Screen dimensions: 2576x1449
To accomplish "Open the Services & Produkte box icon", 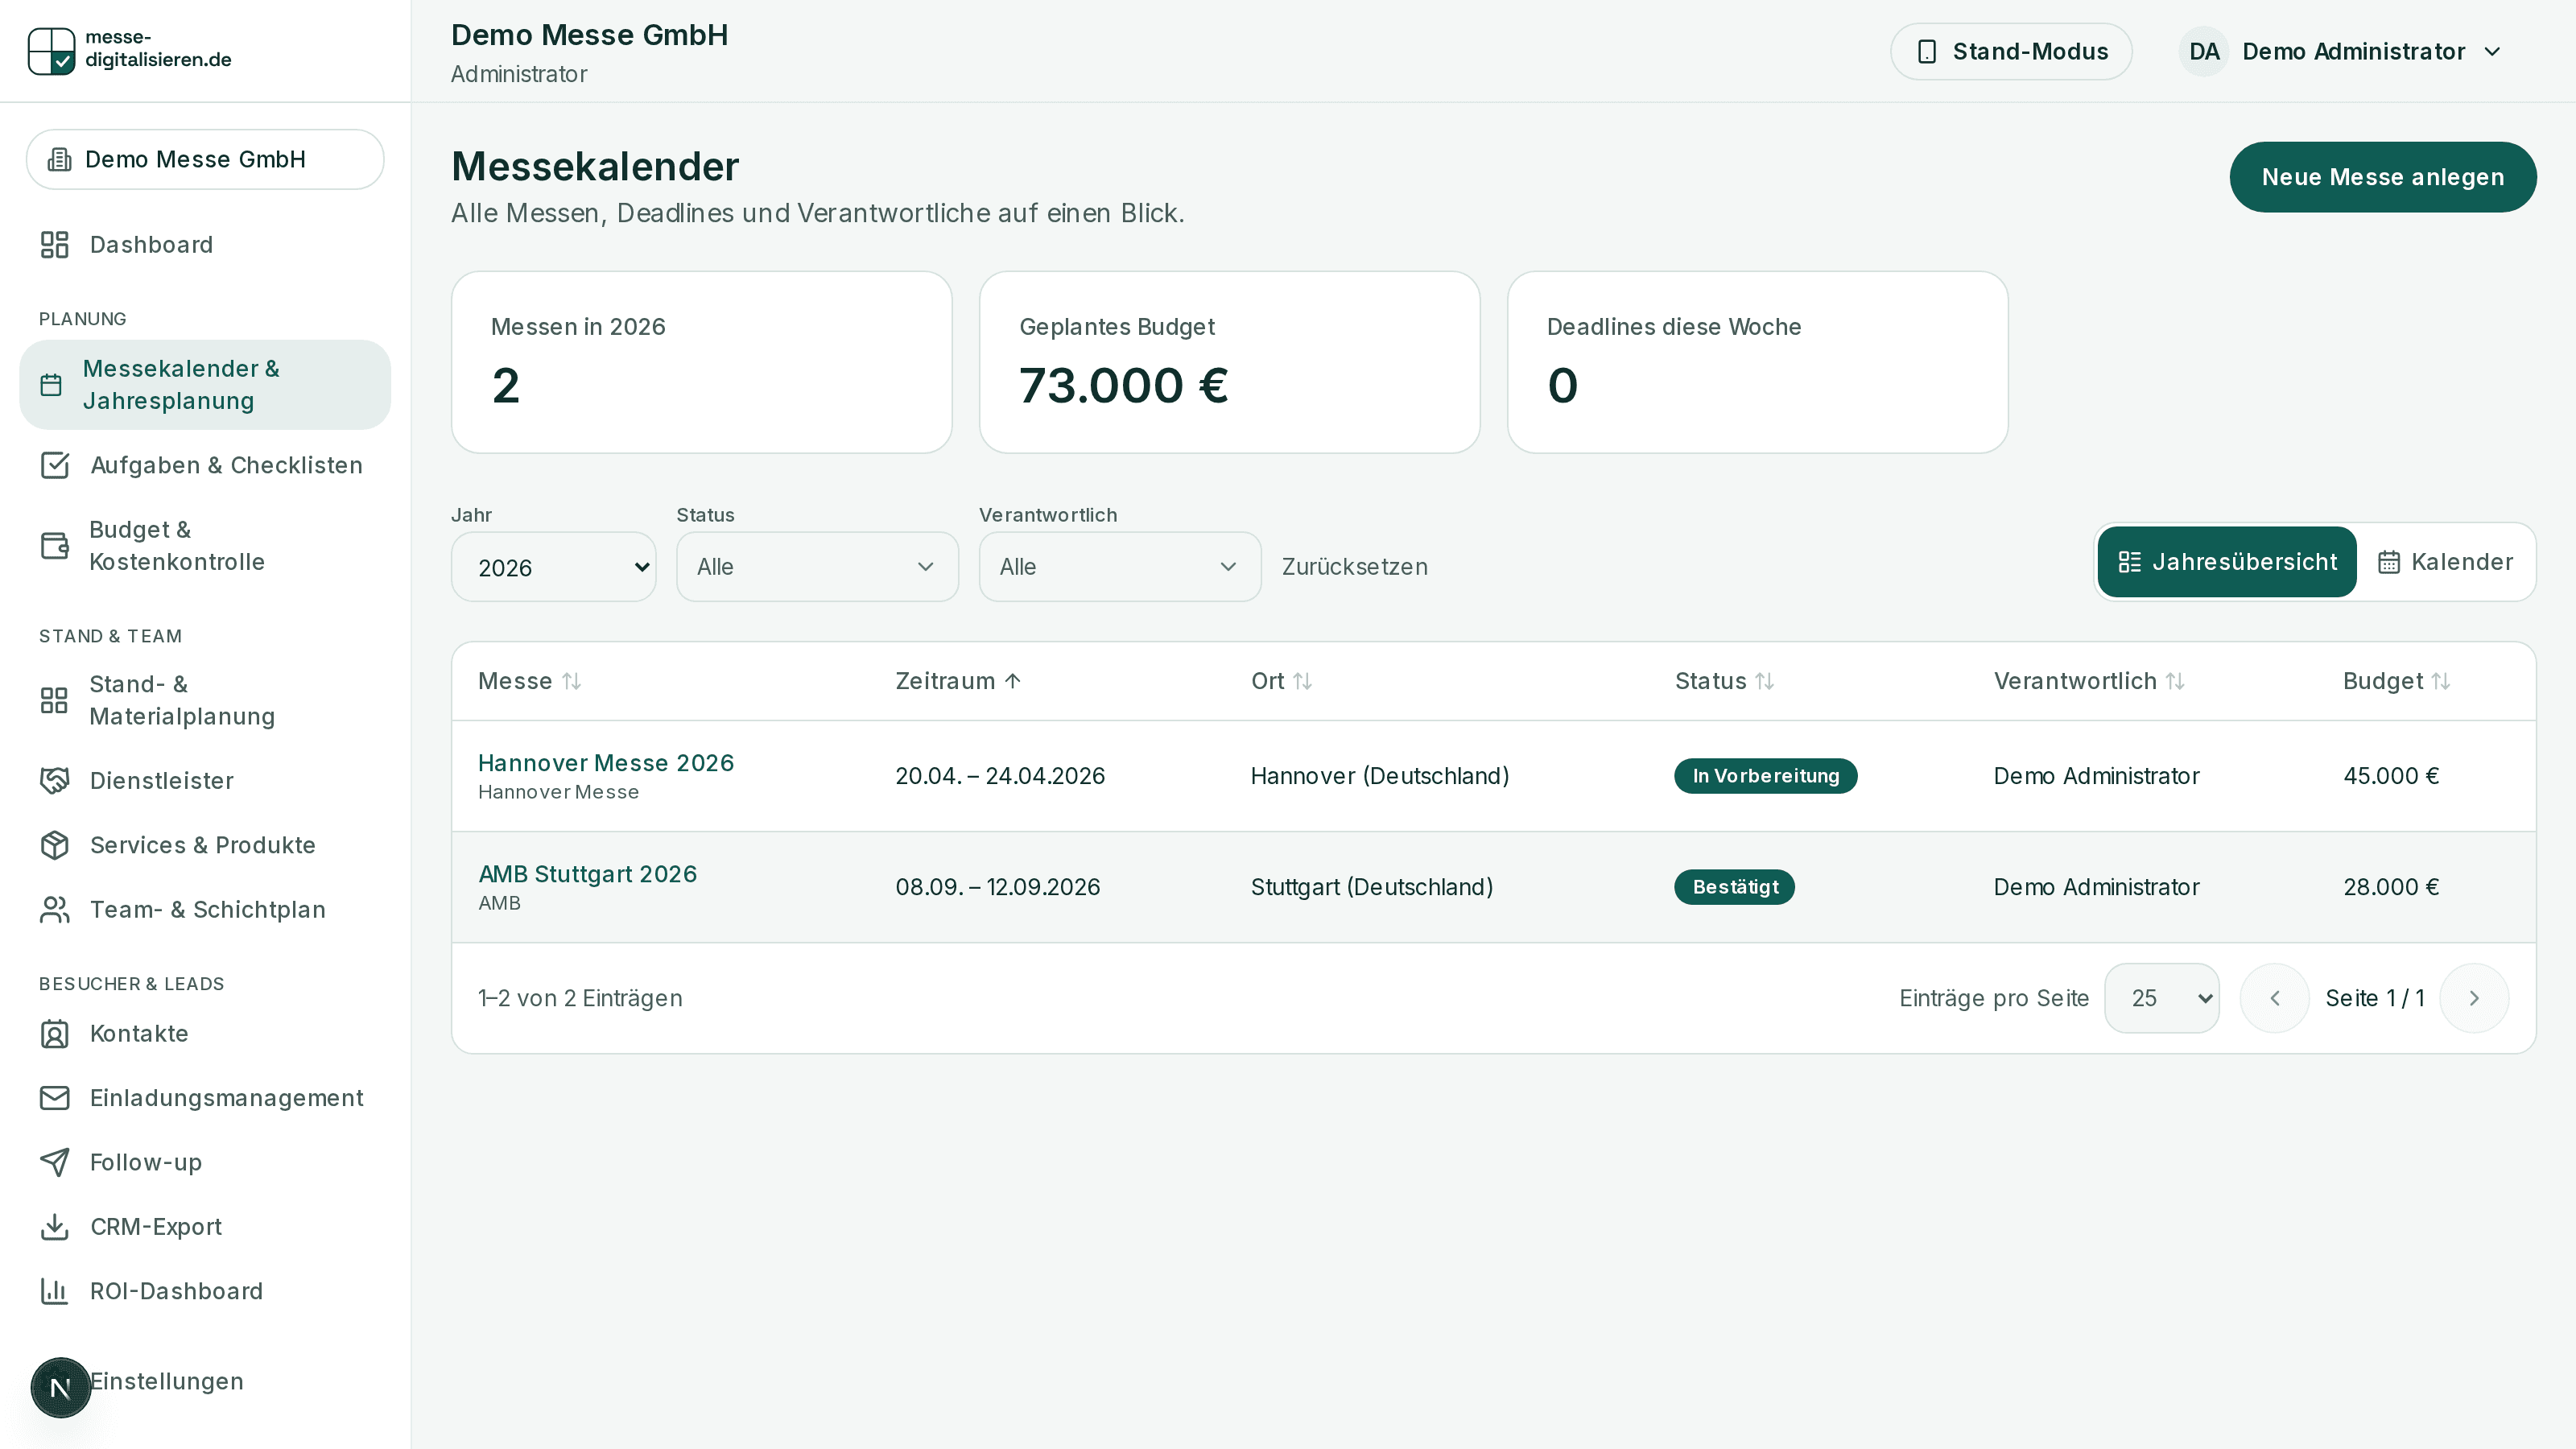I will coord(55,845).
